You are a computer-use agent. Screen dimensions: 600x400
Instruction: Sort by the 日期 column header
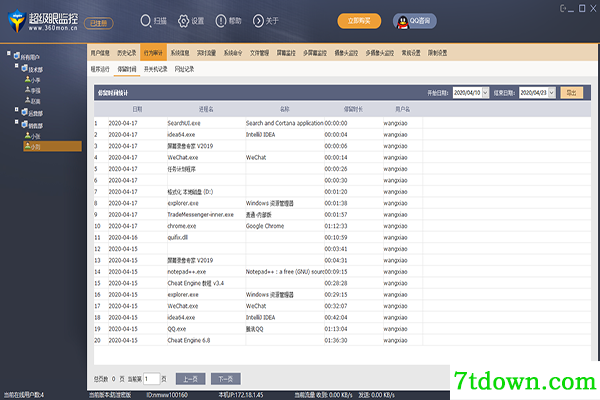click(x=137, y=109)
